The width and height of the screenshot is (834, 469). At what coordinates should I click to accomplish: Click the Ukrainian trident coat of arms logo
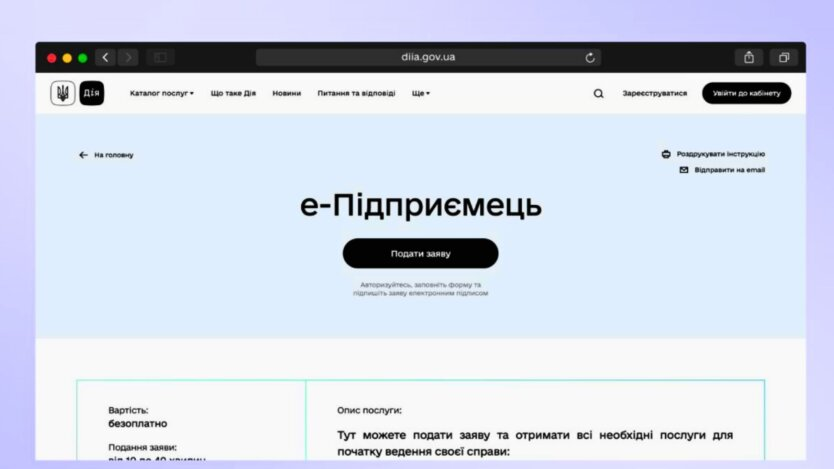coord(63,93)
